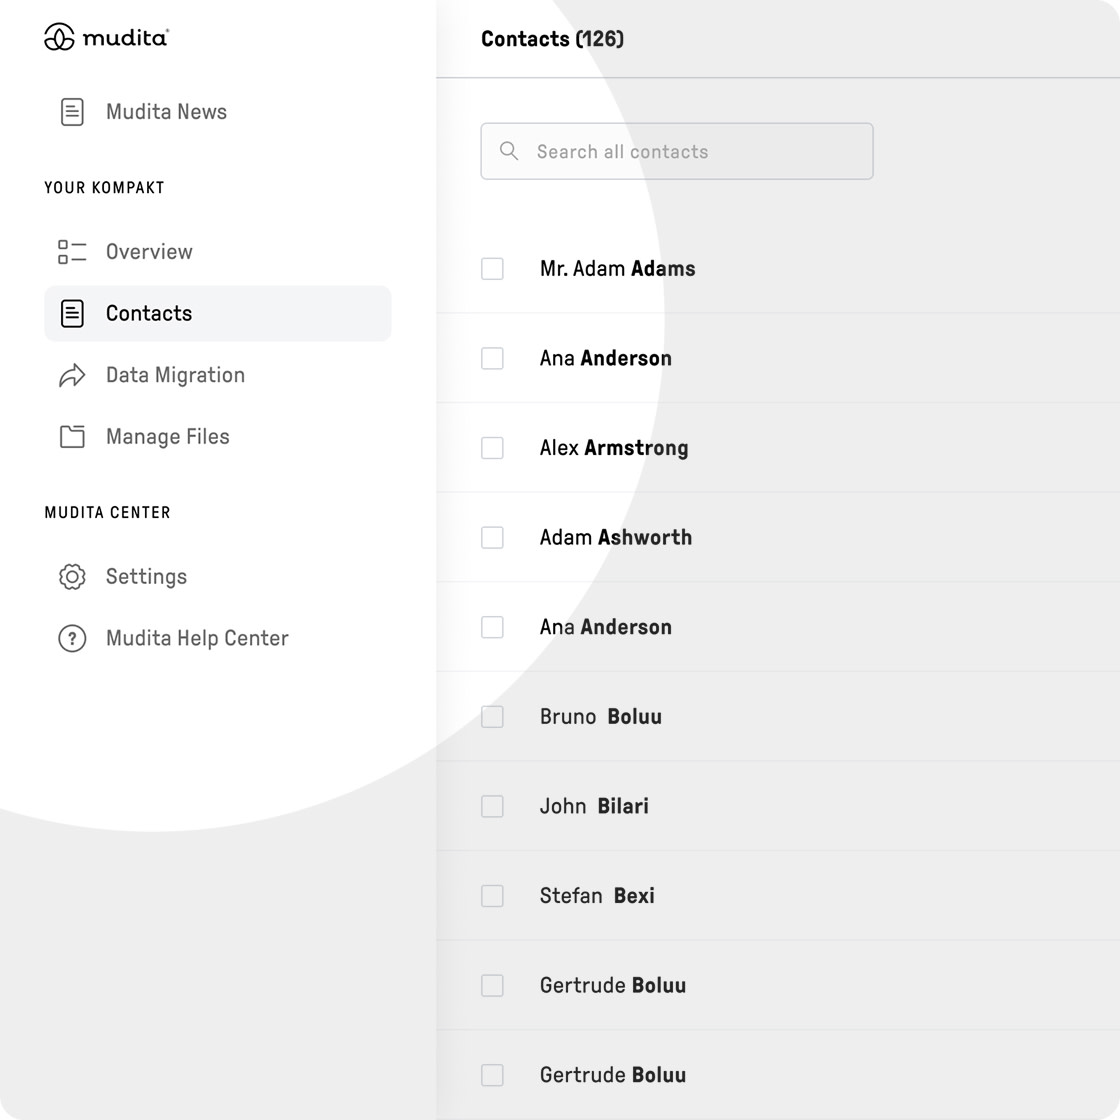The width and height of the screenshot is (1120, 1120).
Task: Select Alex Armstrong's checkbox
Action: 492,448
